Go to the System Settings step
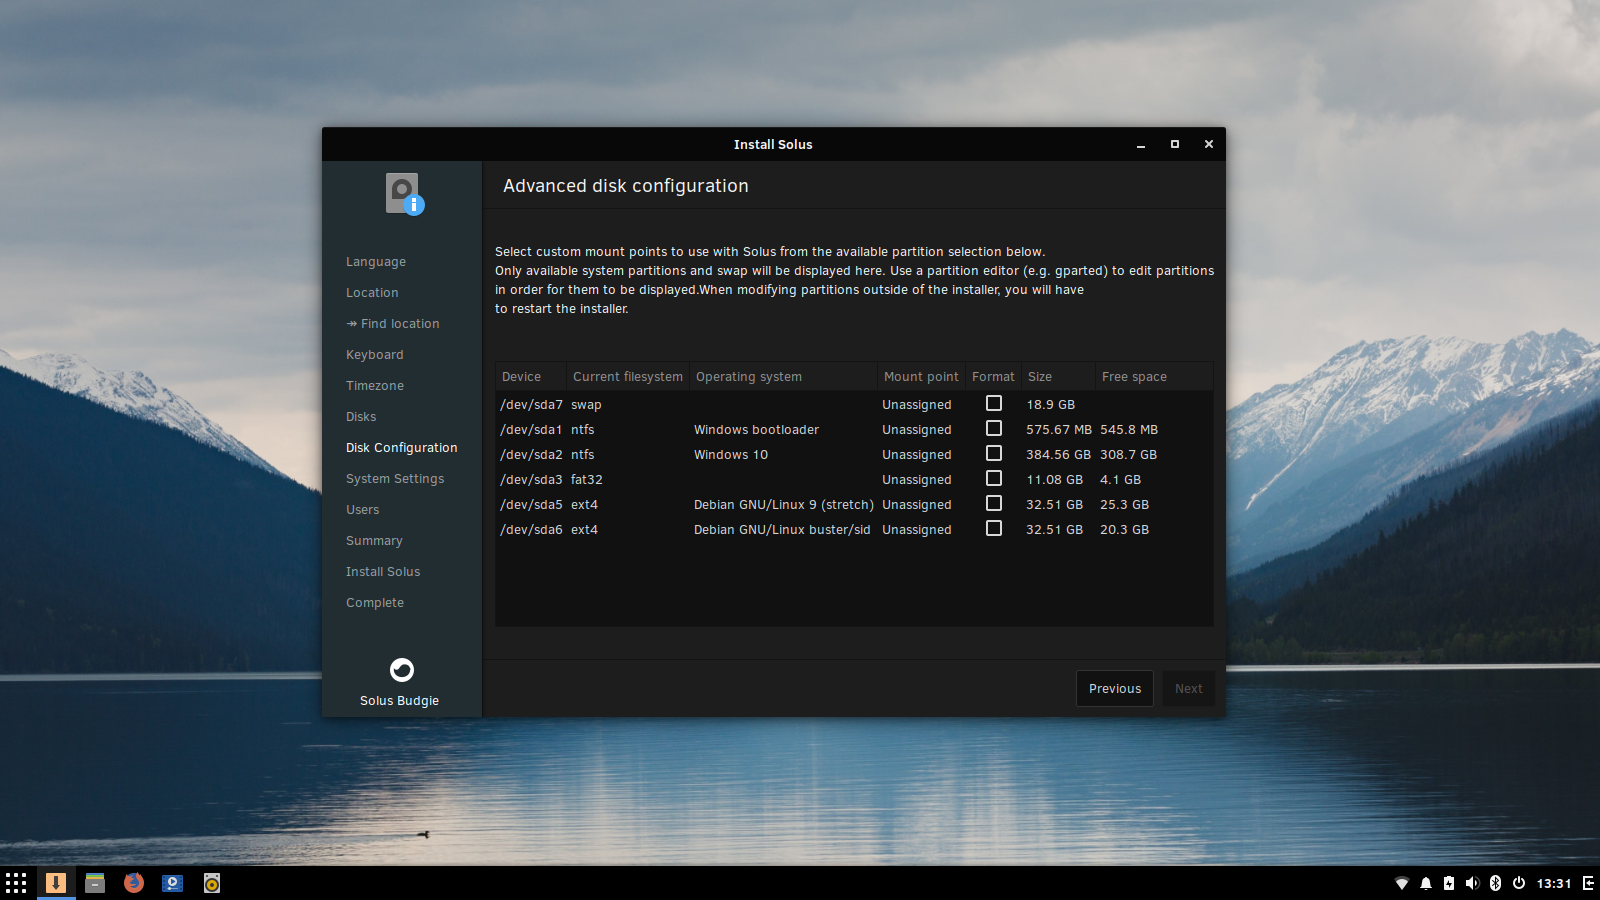The height and width of the screenshot is (900, 1600). [395, 479]
